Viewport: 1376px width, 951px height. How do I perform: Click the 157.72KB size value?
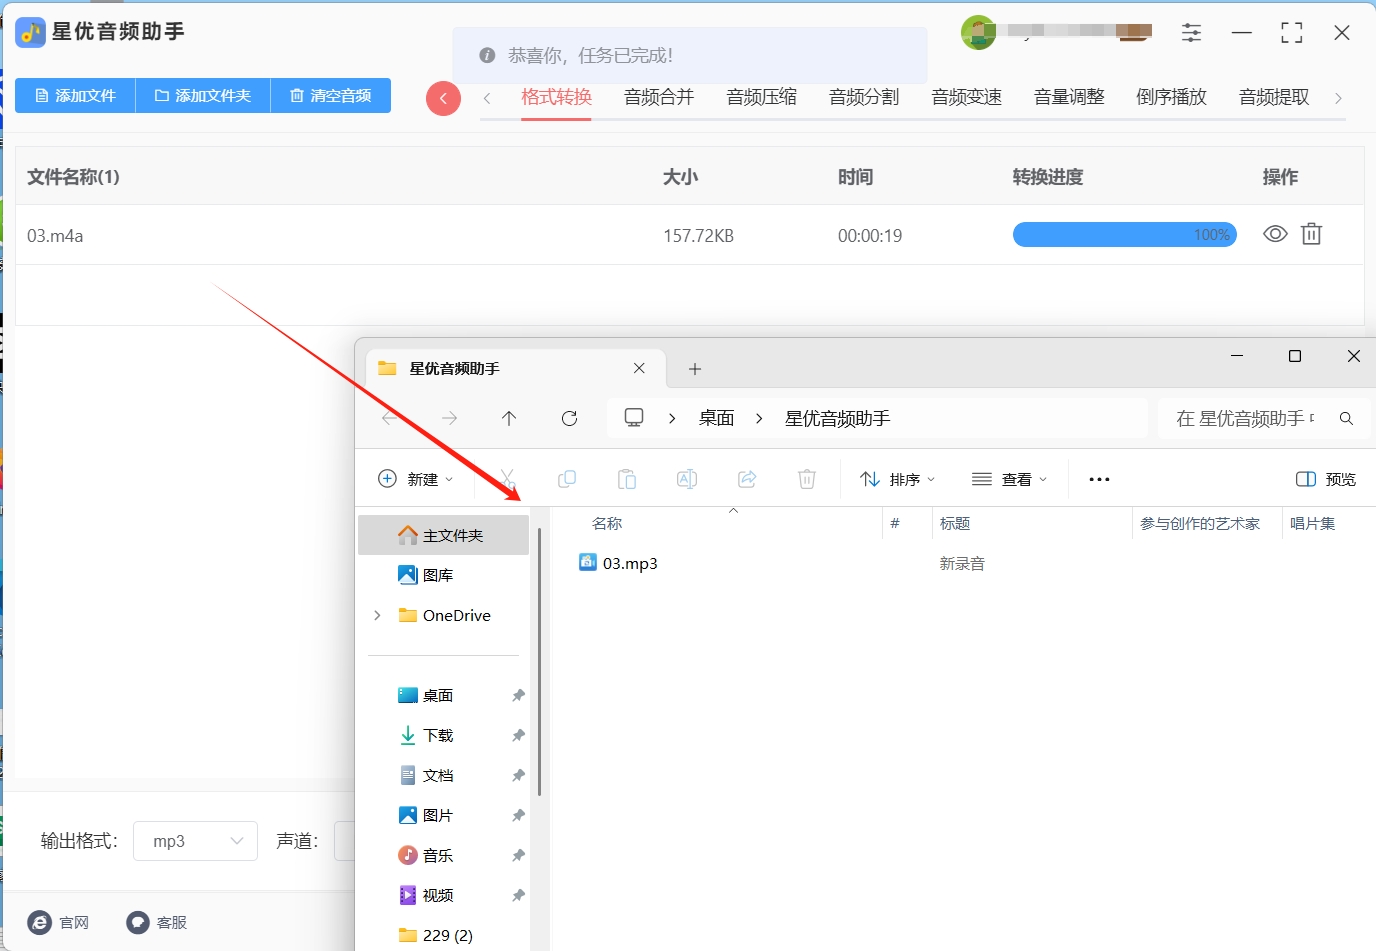click(698, 236)
